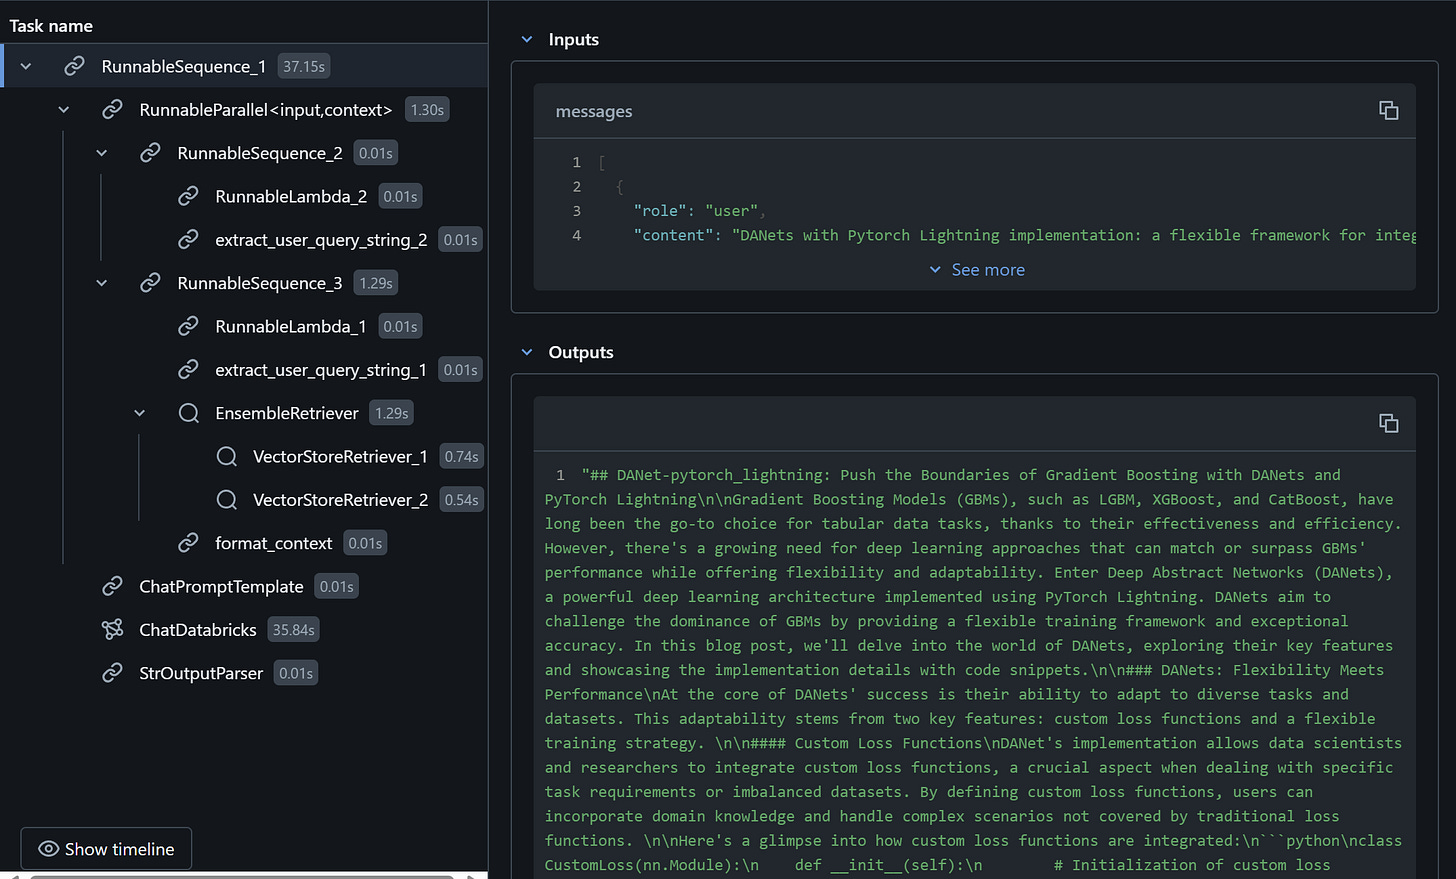
Task: Click the chain icon beside extract_user_query_string_2
Action: coord(188,240)
